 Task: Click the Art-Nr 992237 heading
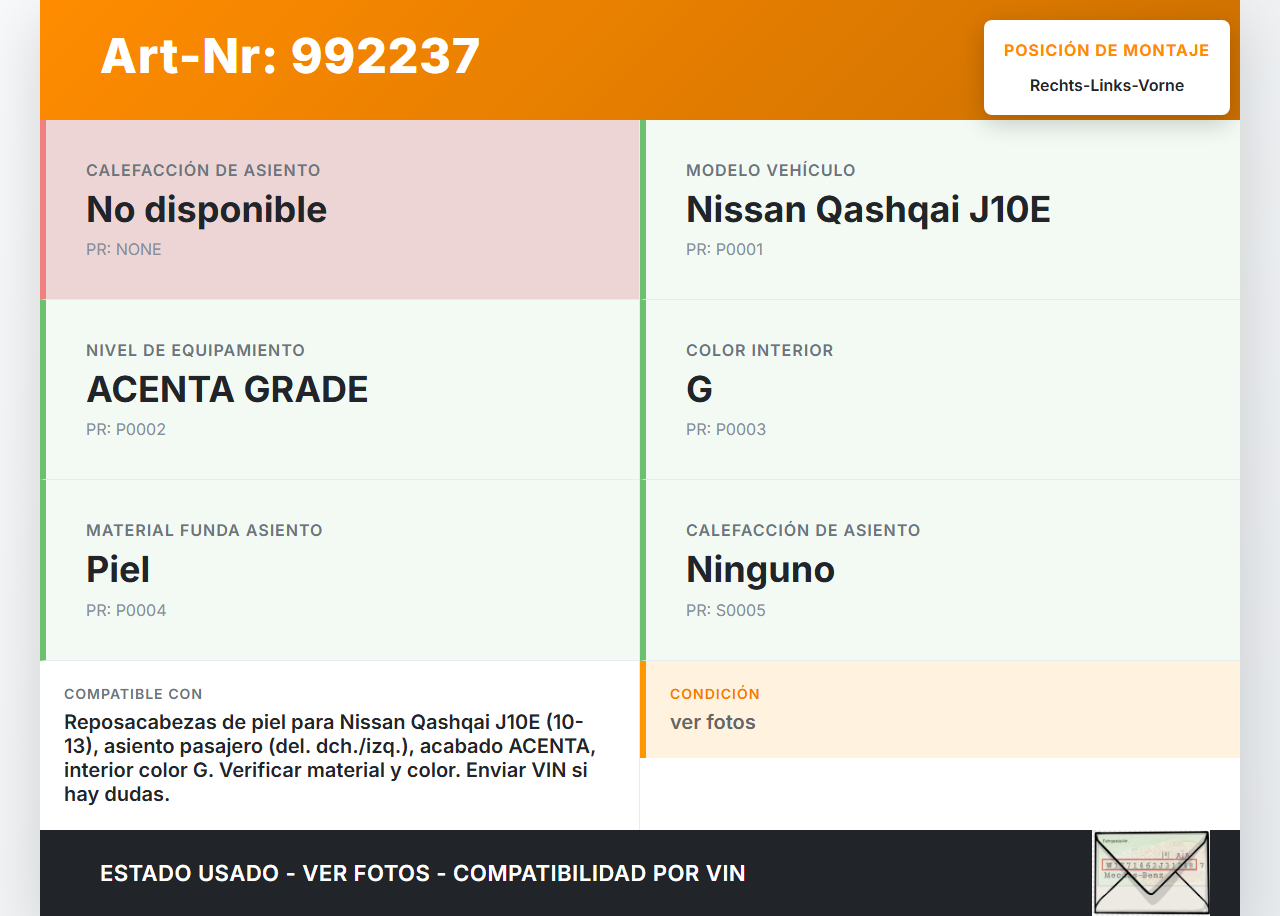click(x=290, y=56)
